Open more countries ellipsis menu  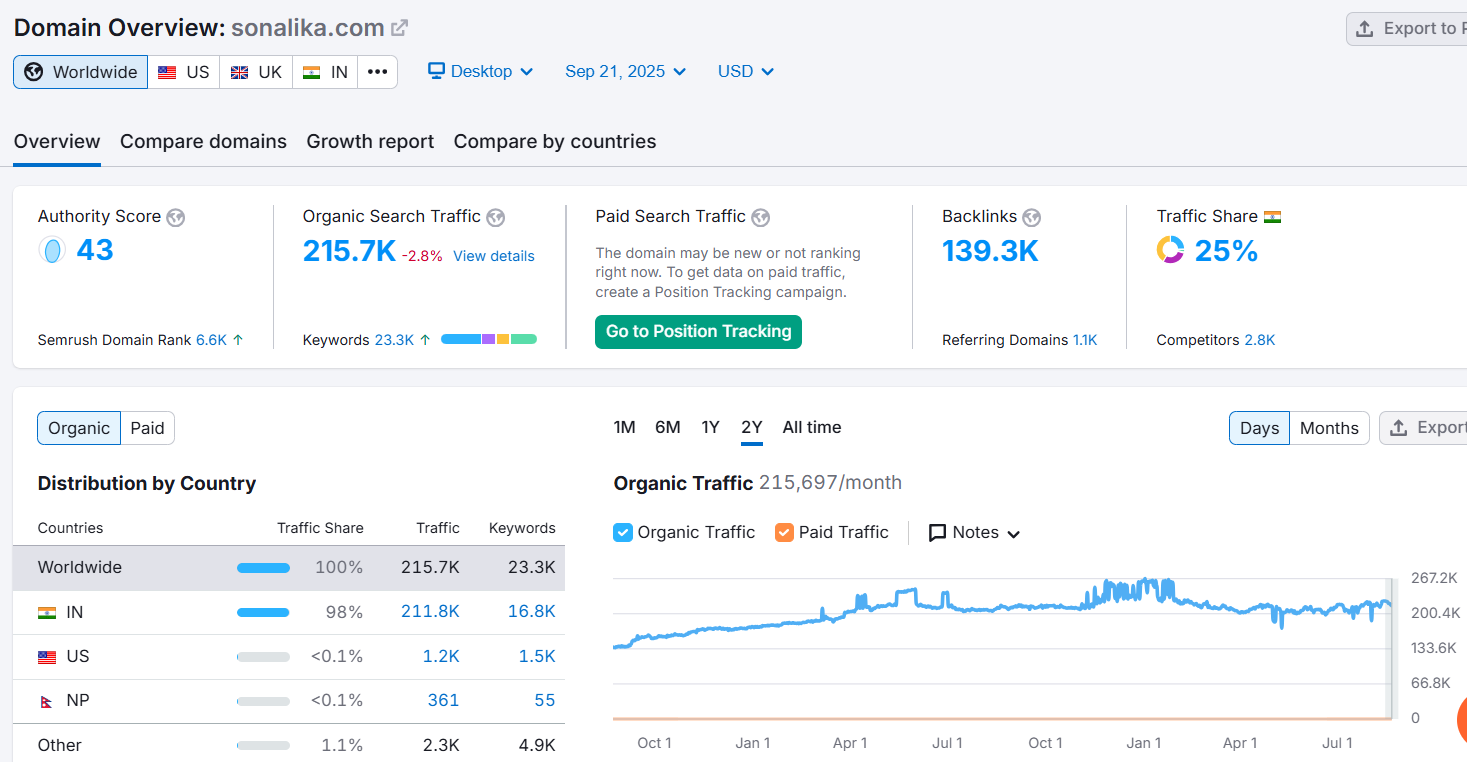(377, 72)
